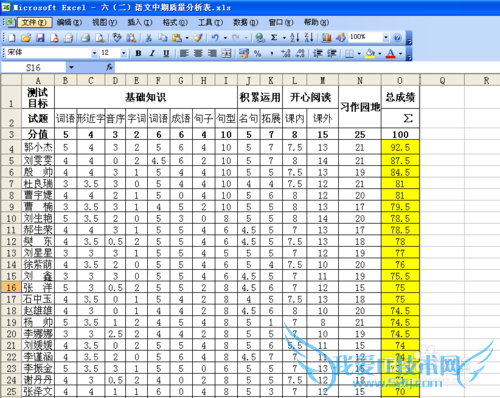Open the undo history dropdown arrow

[x=225, y=38]
